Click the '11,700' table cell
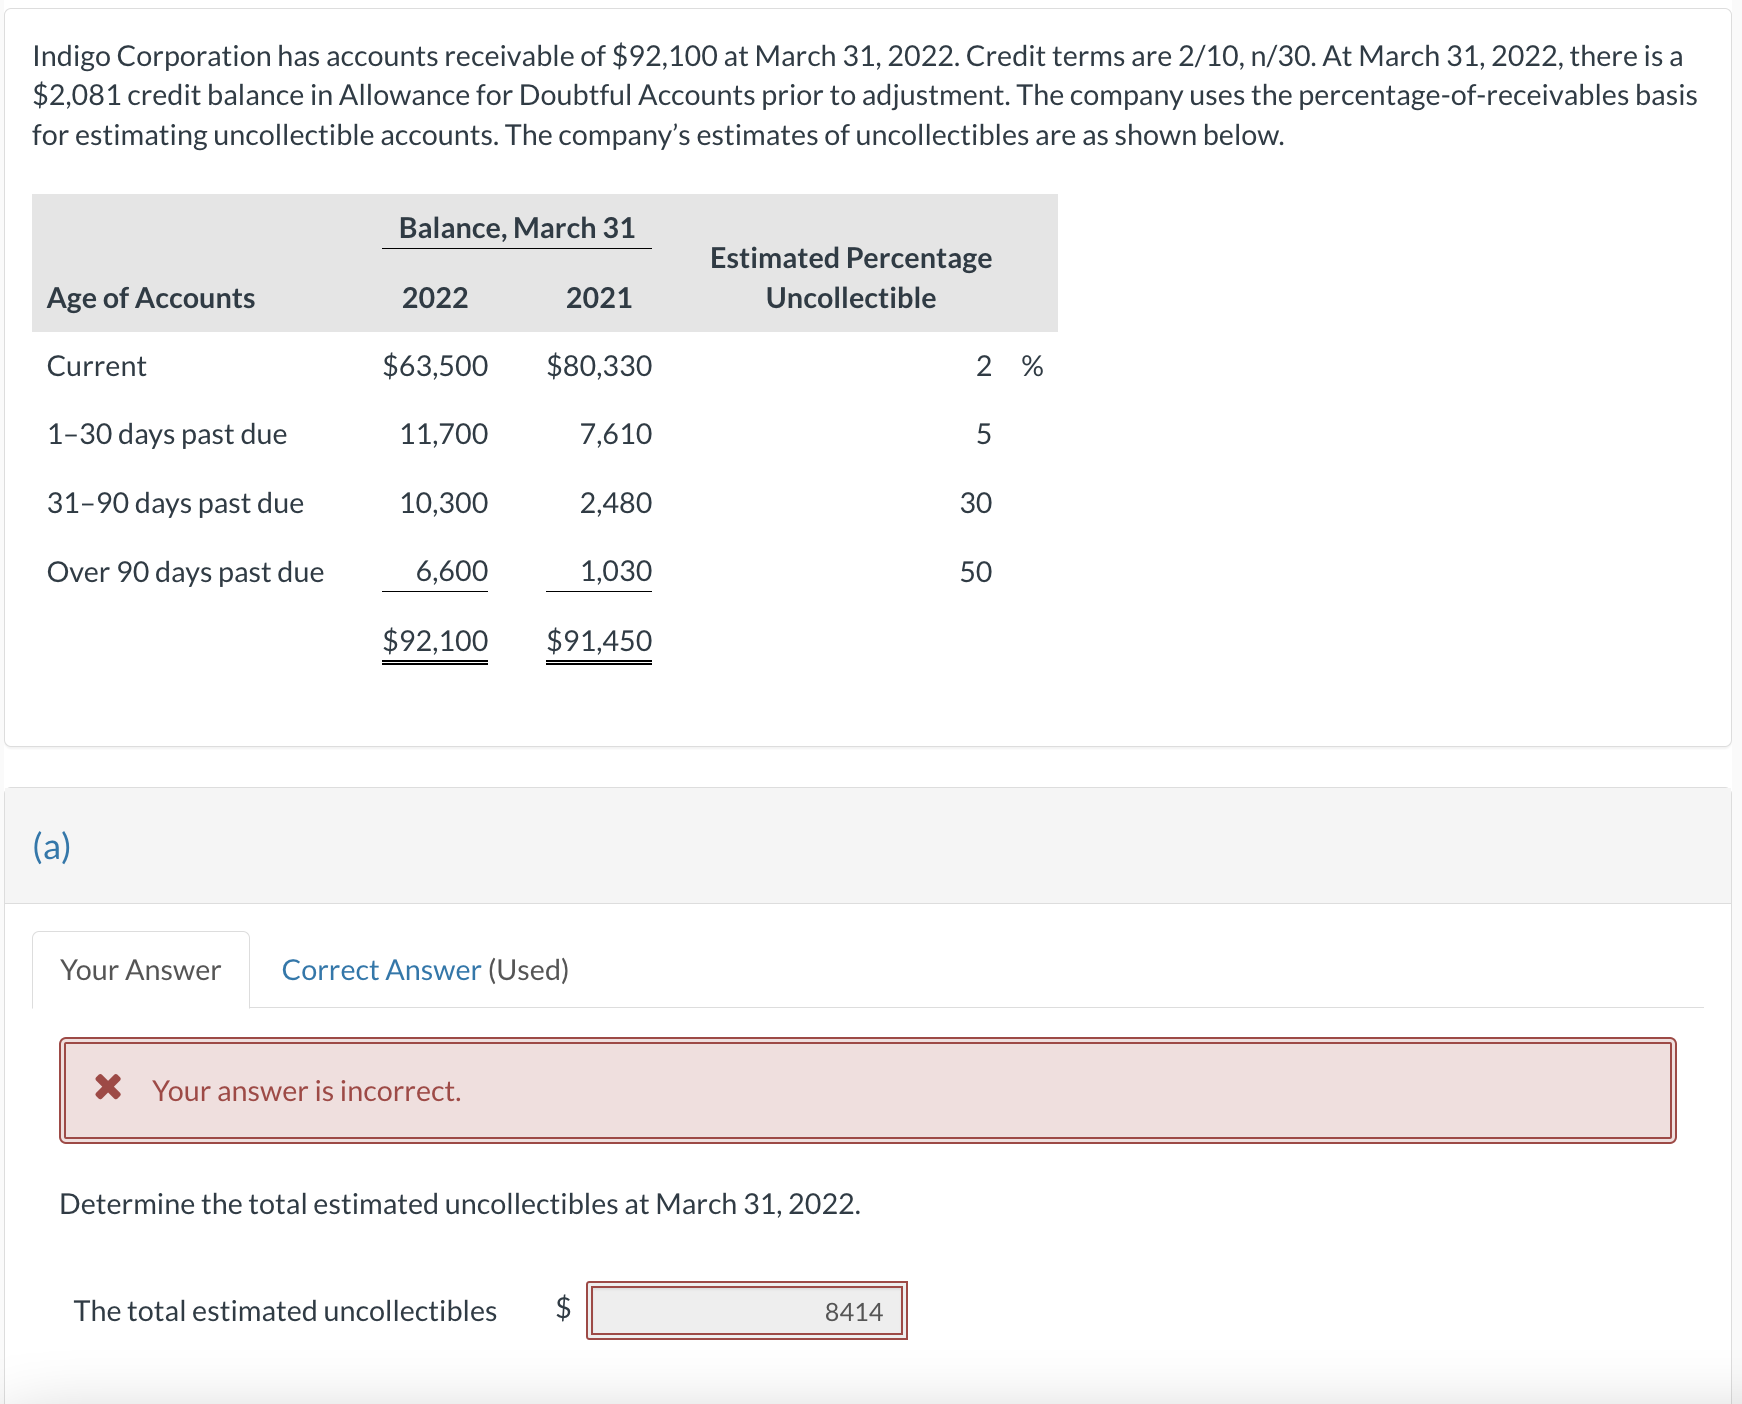 [x=444, y=434]
